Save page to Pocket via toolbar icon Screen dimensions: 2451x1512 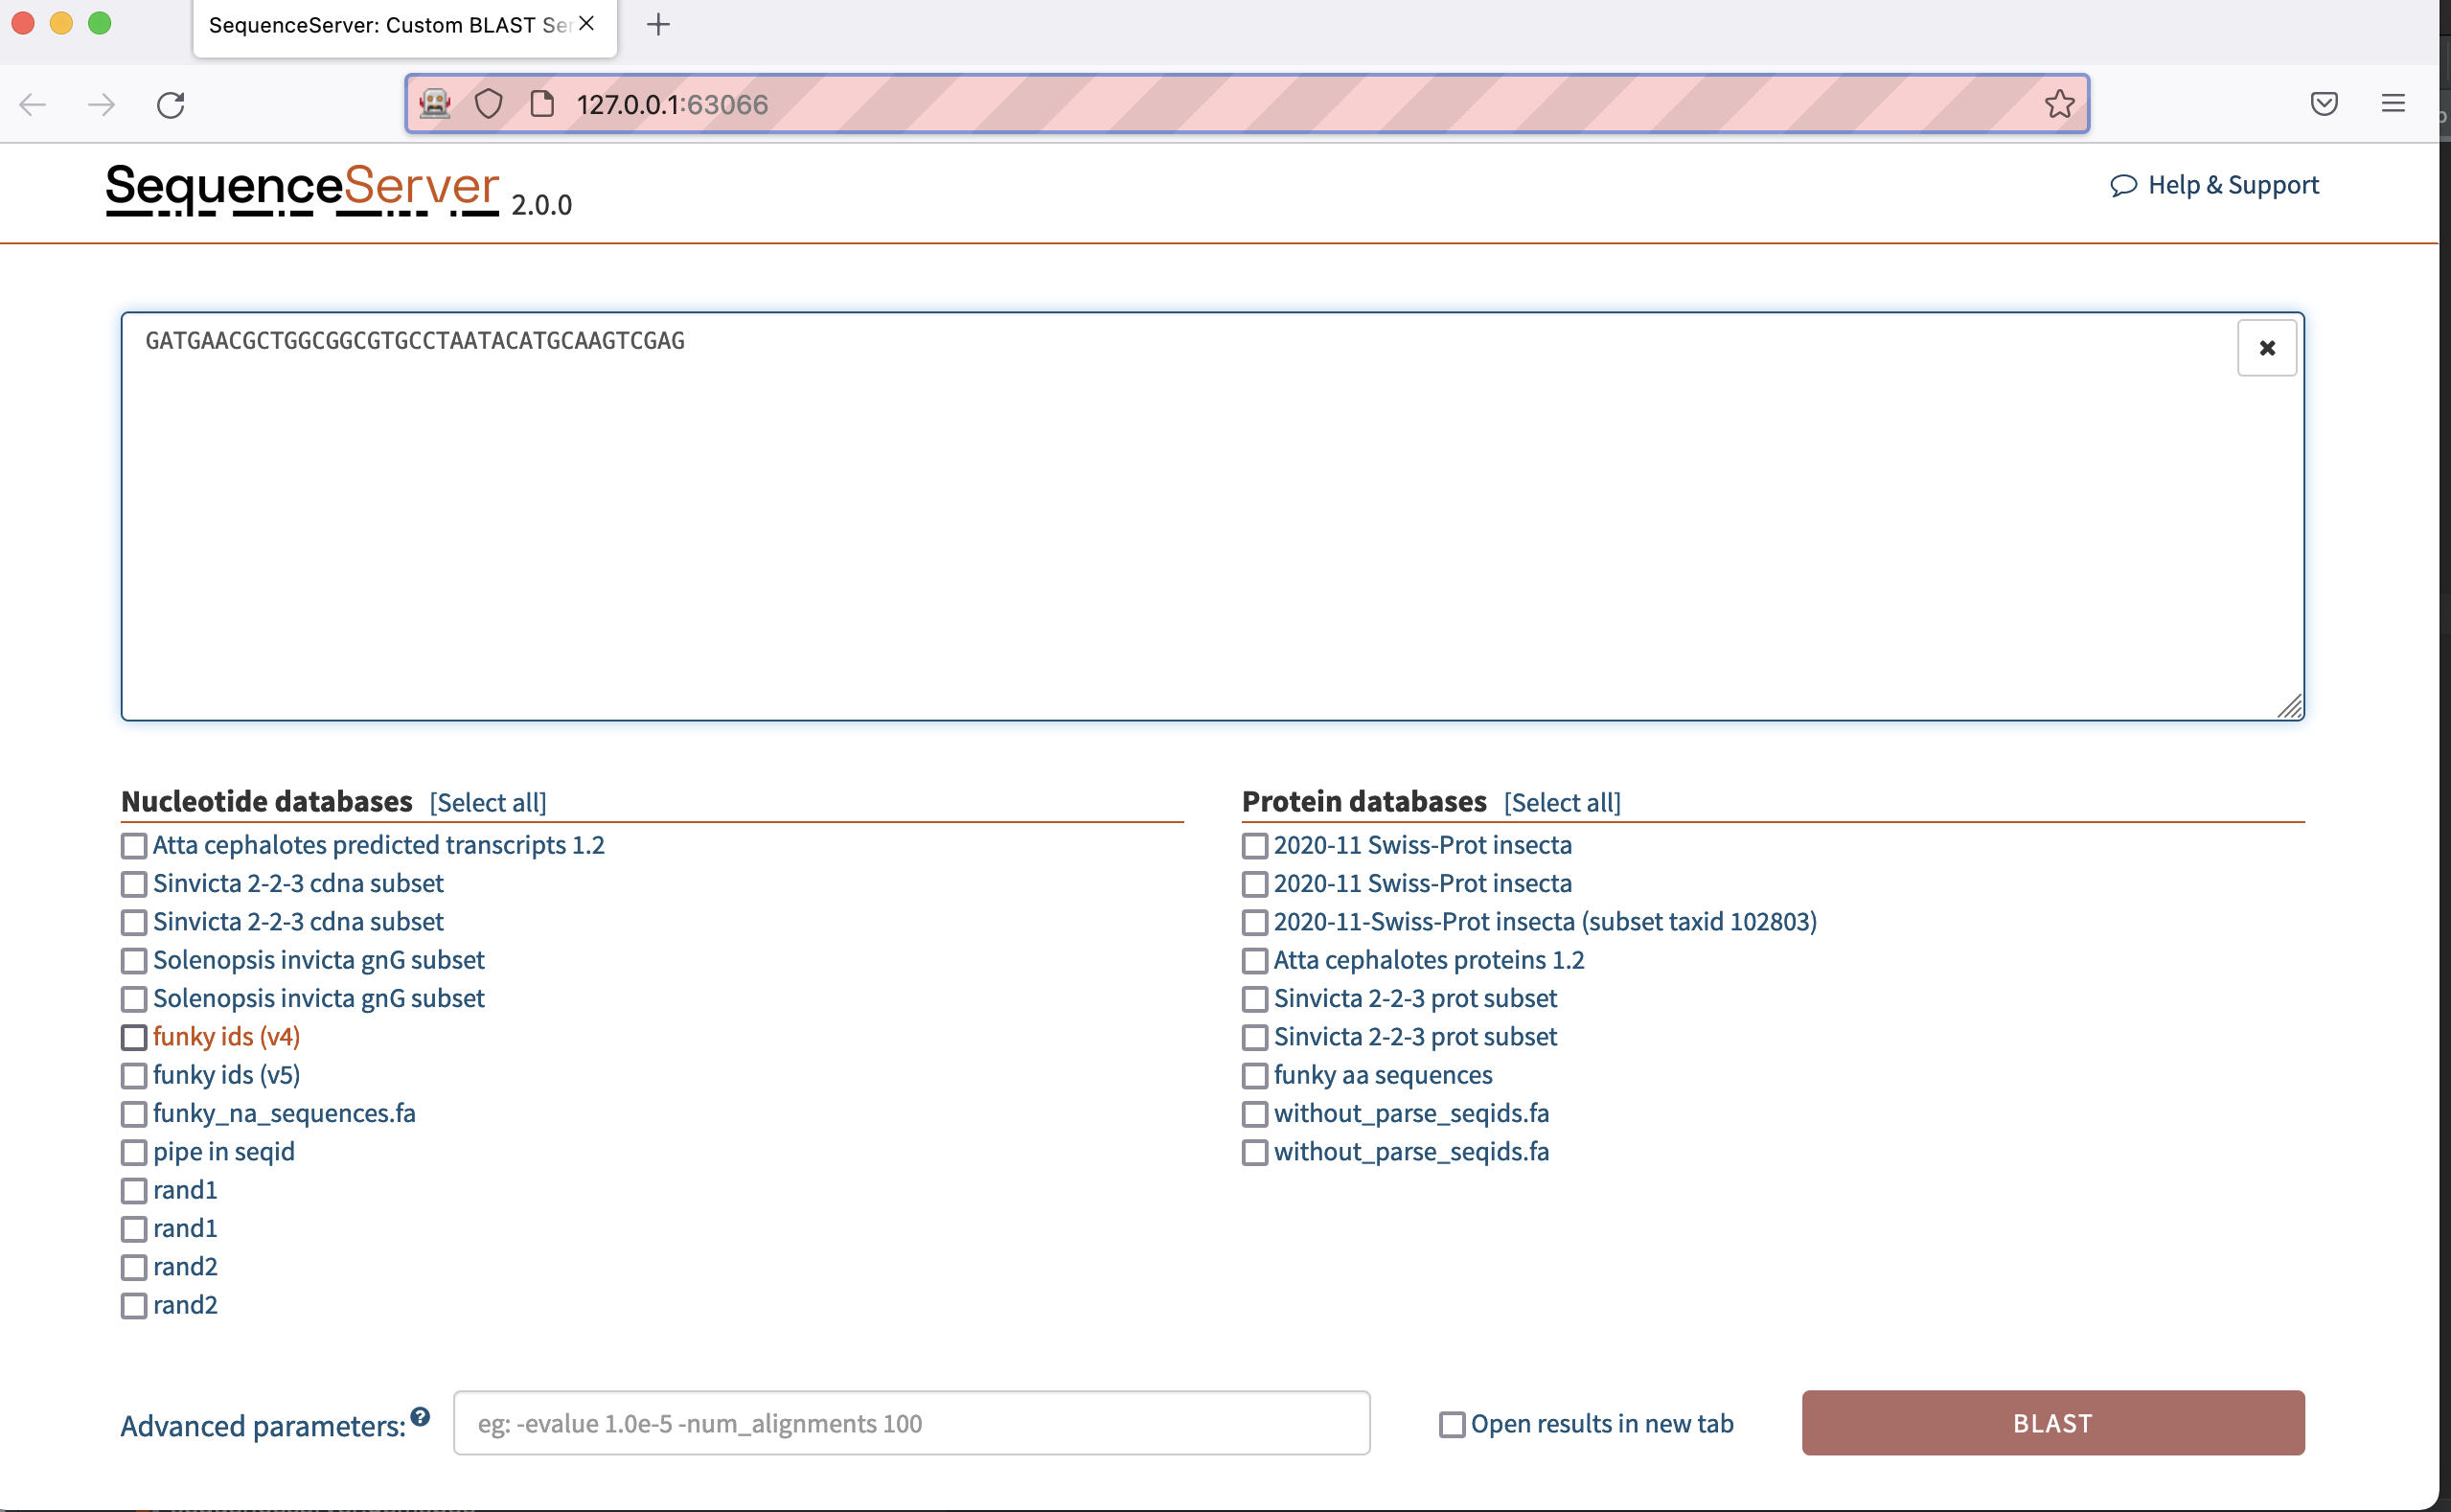2324,103
